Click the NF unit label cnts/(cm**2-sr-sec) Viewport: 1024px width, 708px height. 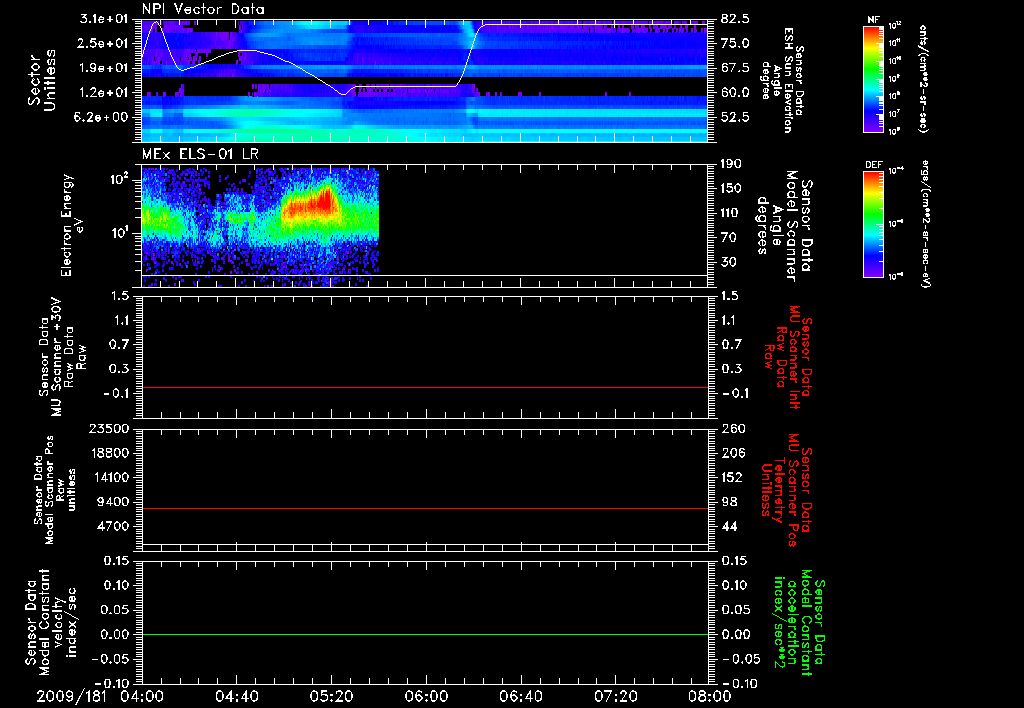click(x=923, y=79)
